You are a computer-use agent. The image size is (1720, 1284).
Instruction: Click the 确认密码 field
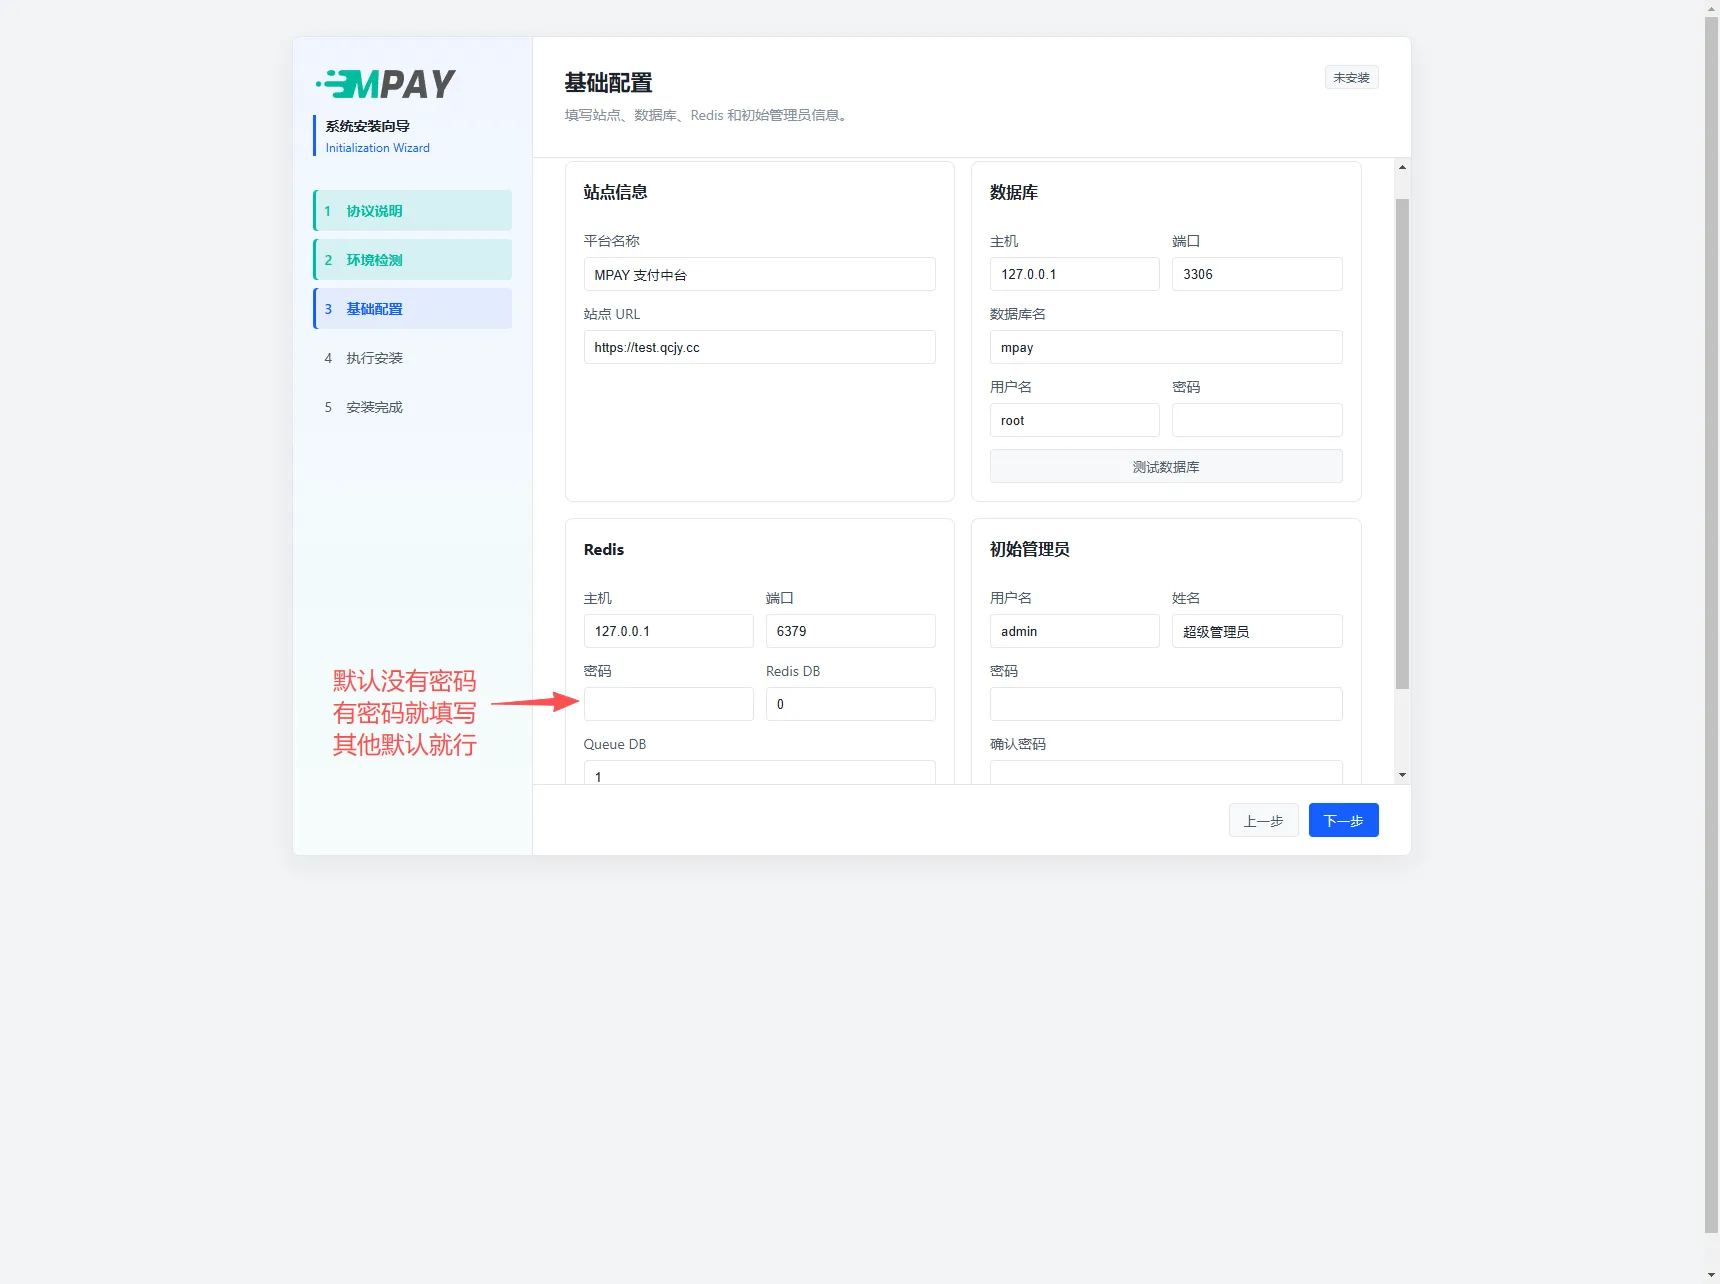pos(1166,773)
